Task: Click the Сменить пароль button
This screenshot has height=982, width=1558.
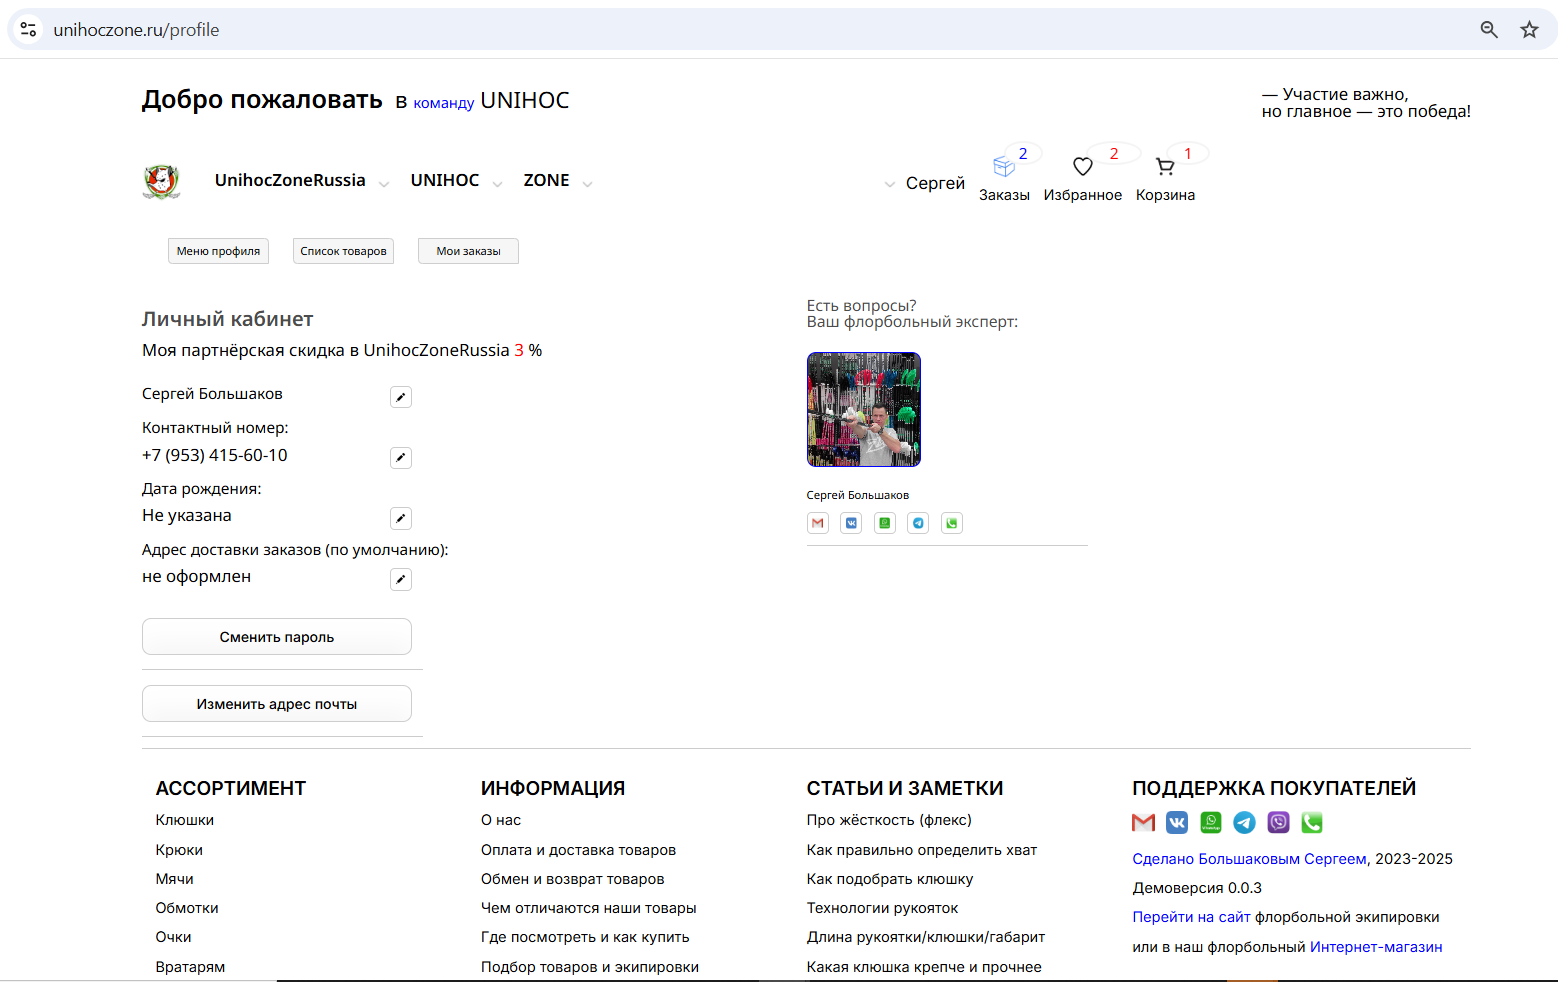Action: [277, 637]
